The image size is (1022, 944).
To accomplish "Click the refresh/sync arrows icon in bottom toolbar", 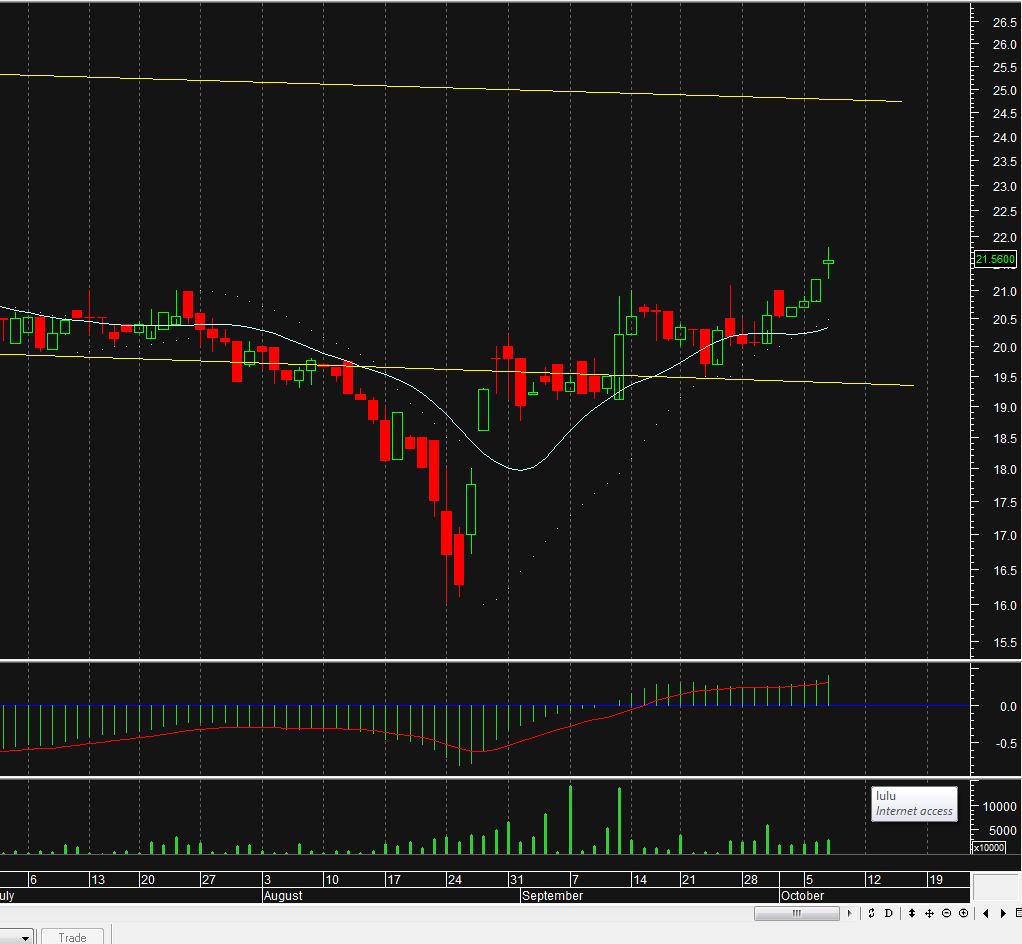I will 871,913.
